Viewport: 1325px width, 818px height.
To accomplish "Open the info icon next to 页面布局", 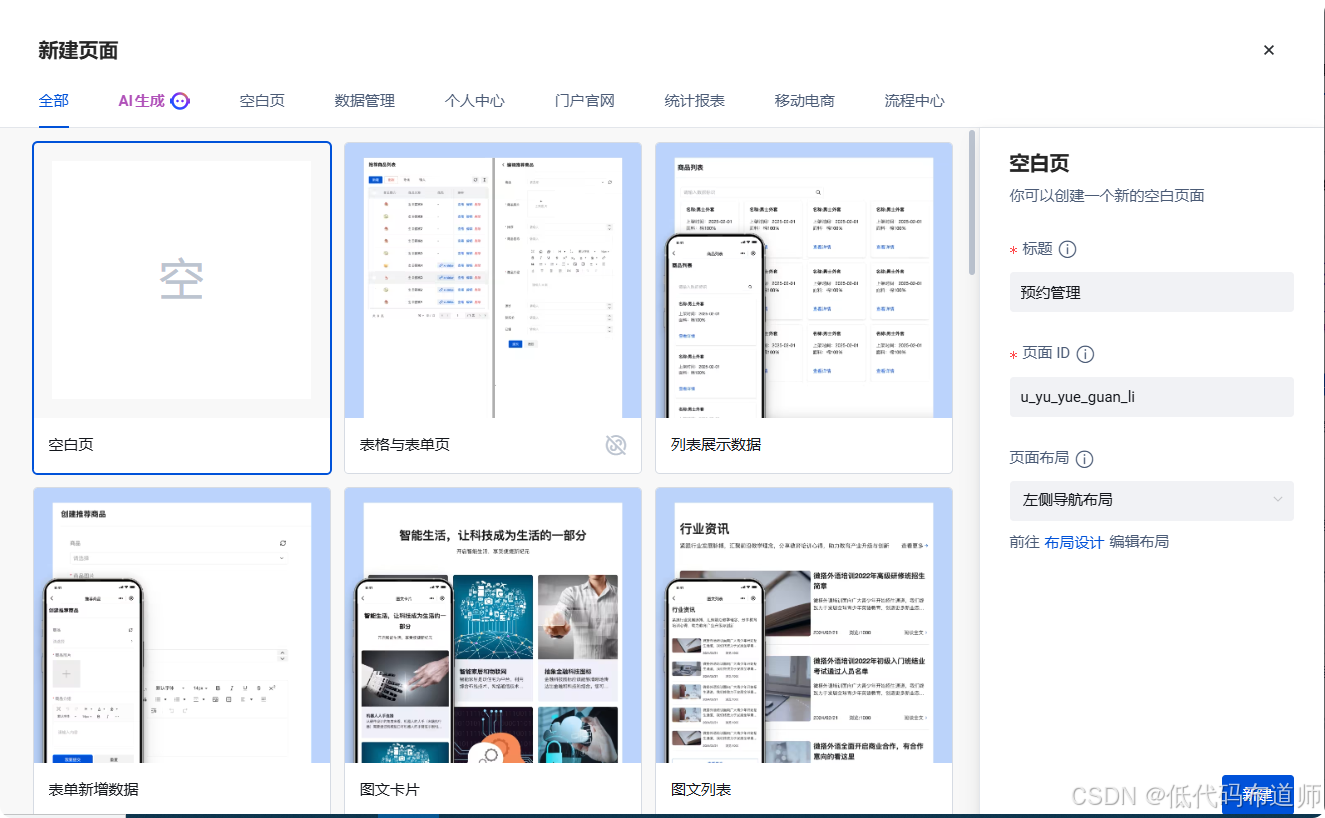I will pos(1084,459).
